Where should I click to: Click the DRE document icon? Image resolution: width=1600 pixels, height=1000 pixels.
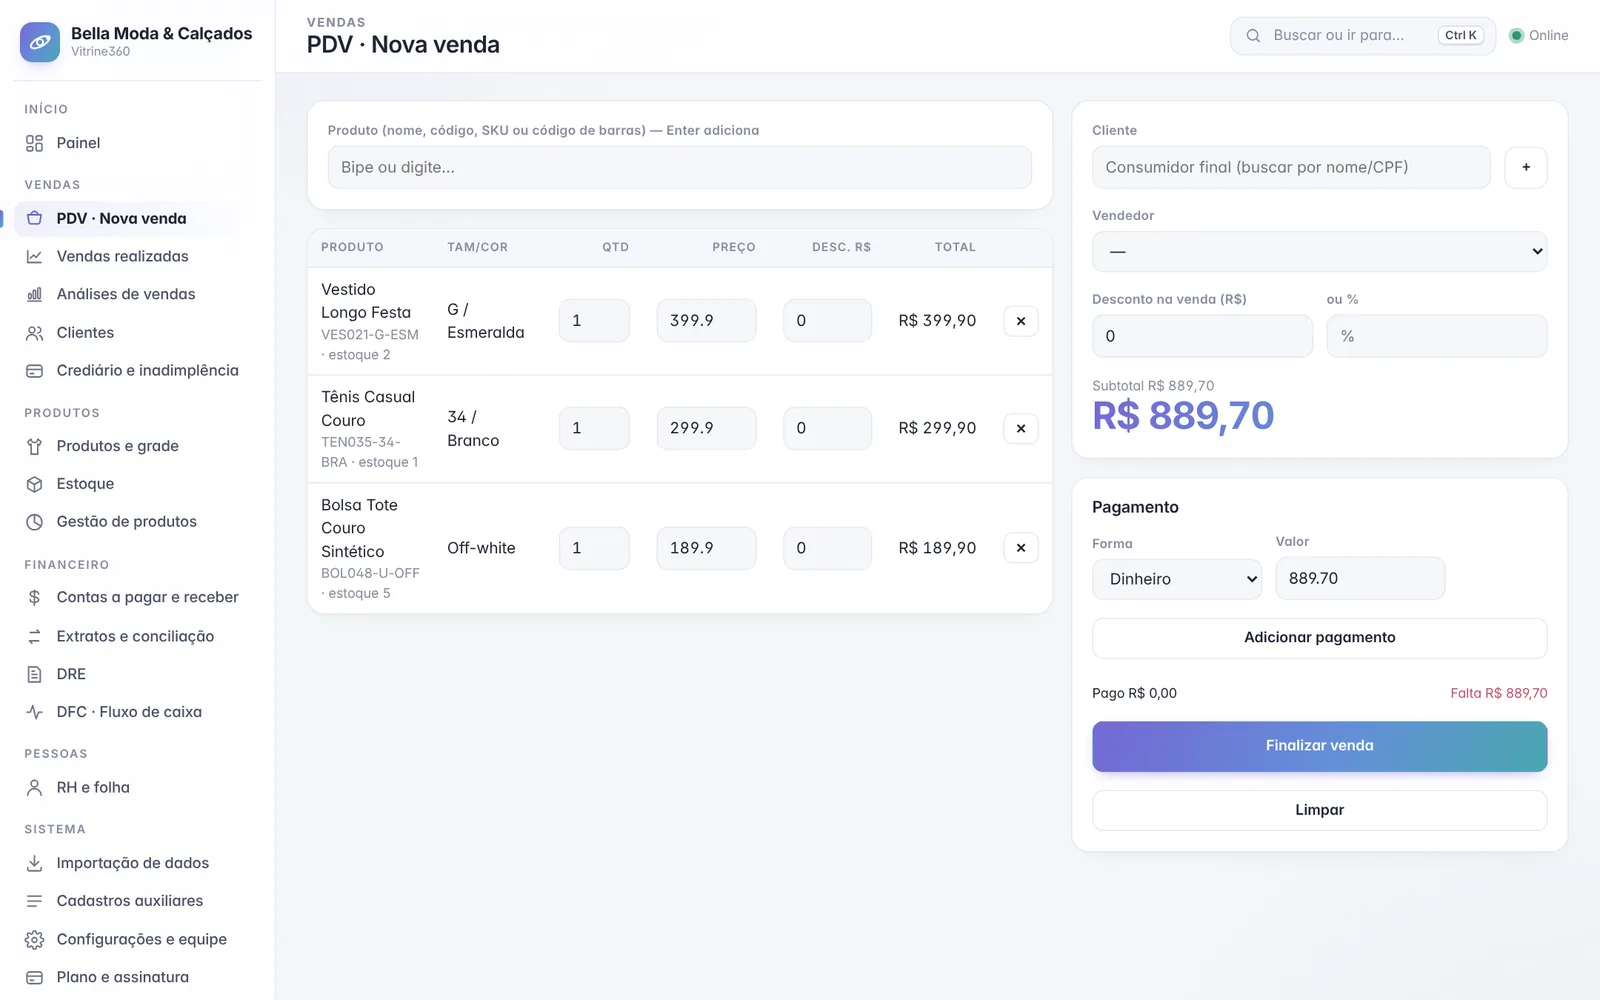pos(34,674)
